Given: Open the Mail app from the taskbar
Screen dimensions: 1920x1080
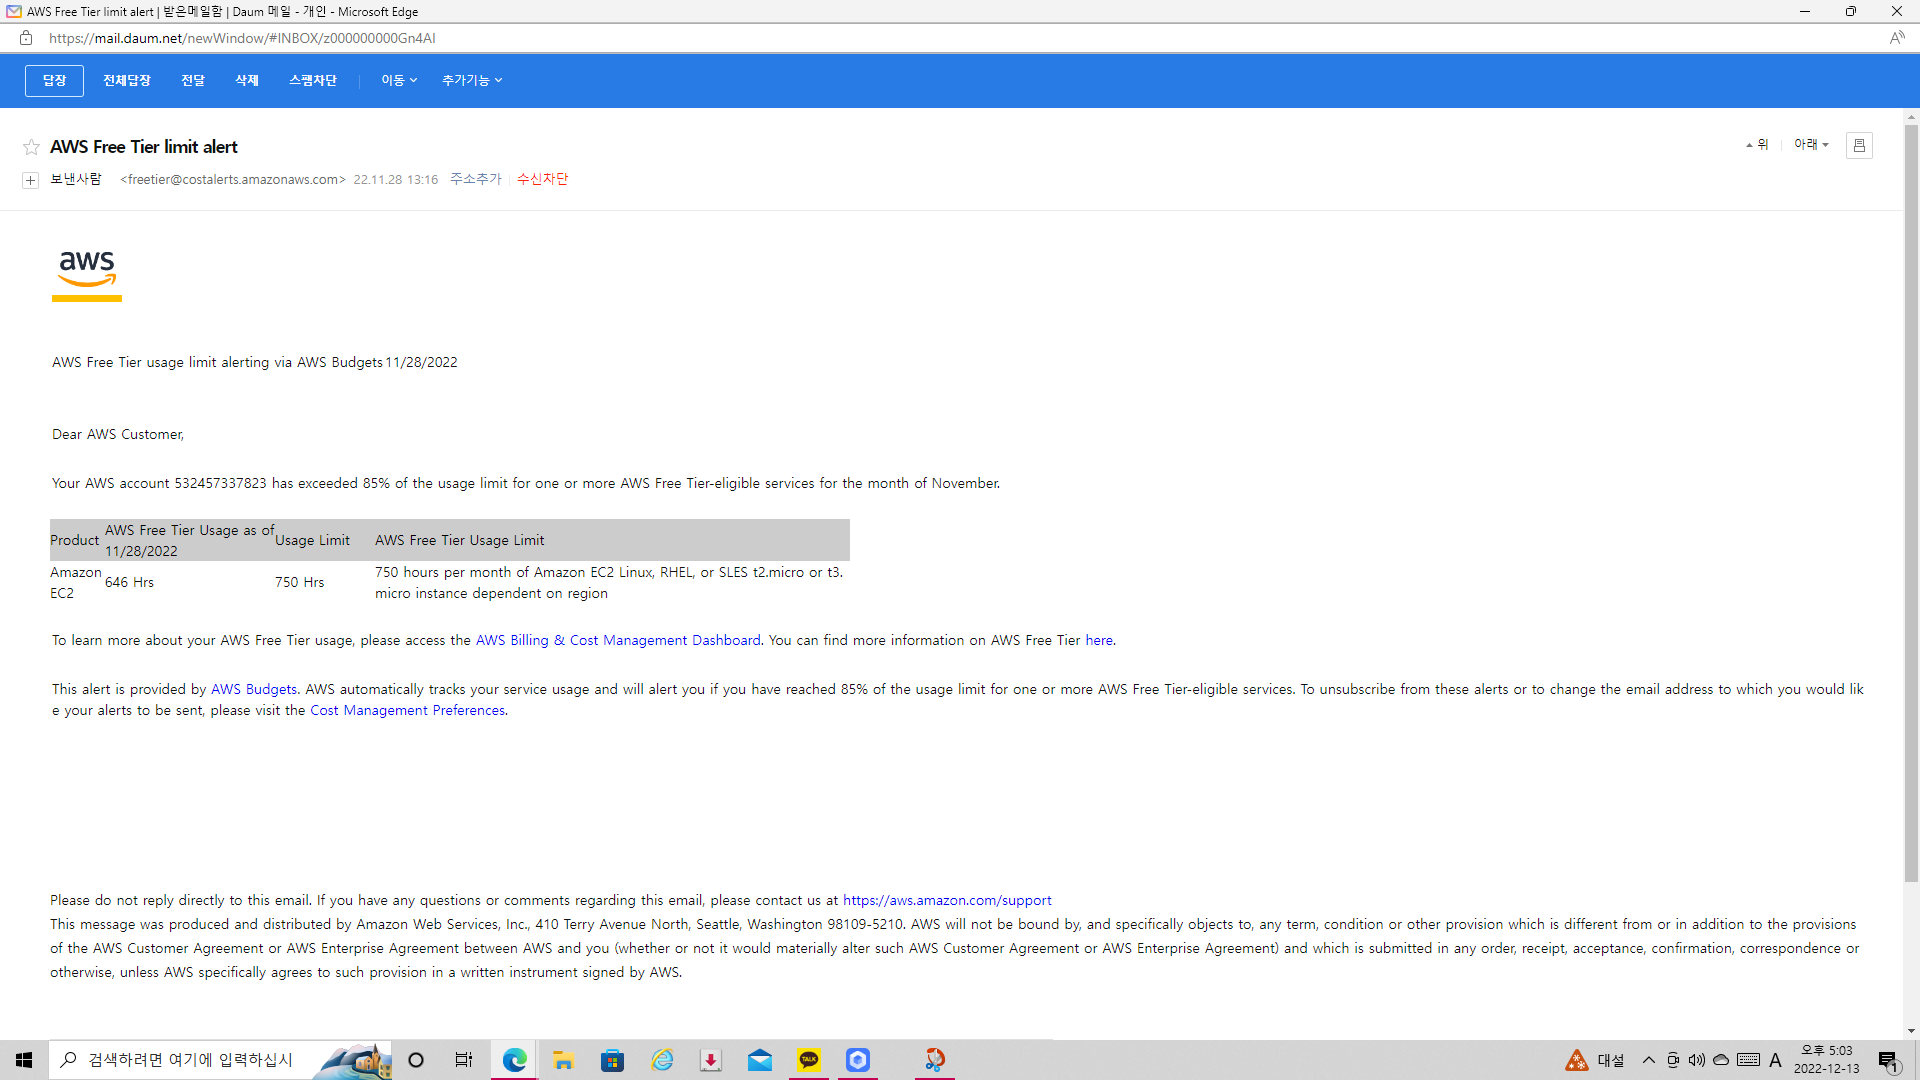Looking at the screenshot, I should coord(760,1060).
